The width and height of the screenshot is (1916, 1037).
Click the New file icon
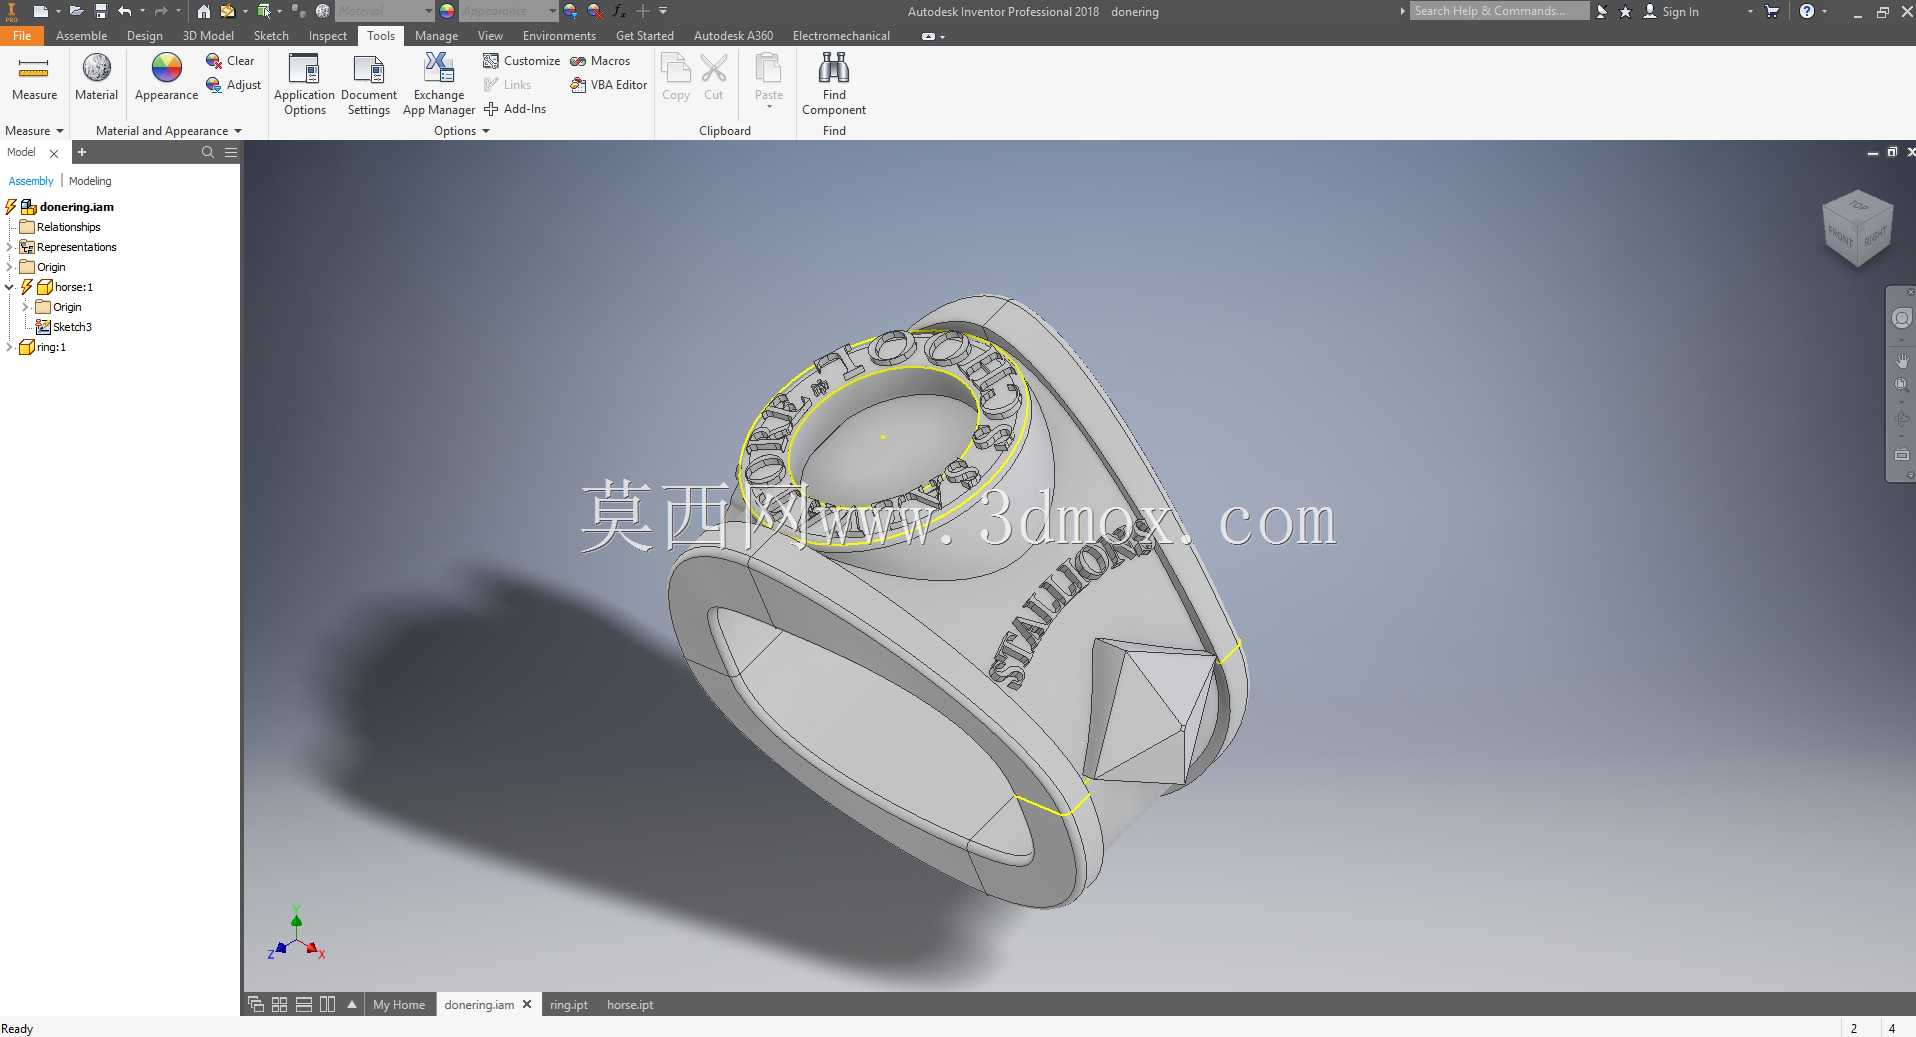pos(41,11)
